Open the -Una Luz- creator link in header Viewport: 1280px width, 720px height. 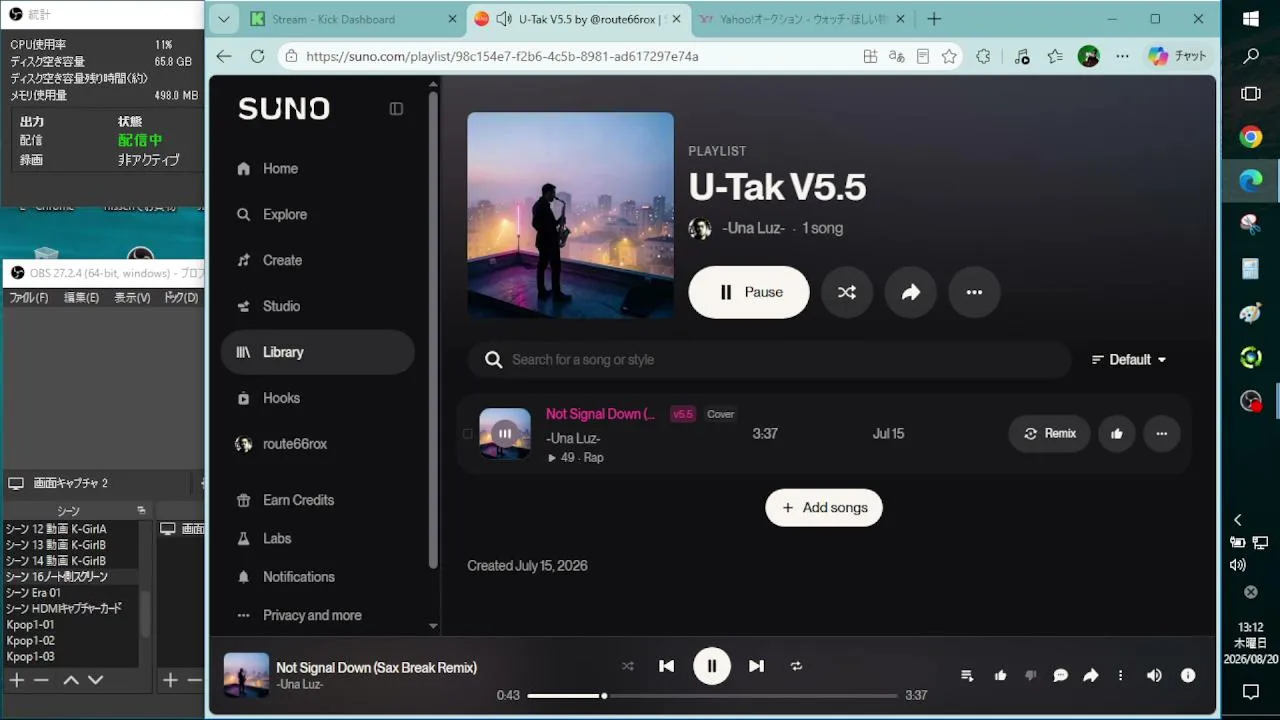(x=753, y=228)
